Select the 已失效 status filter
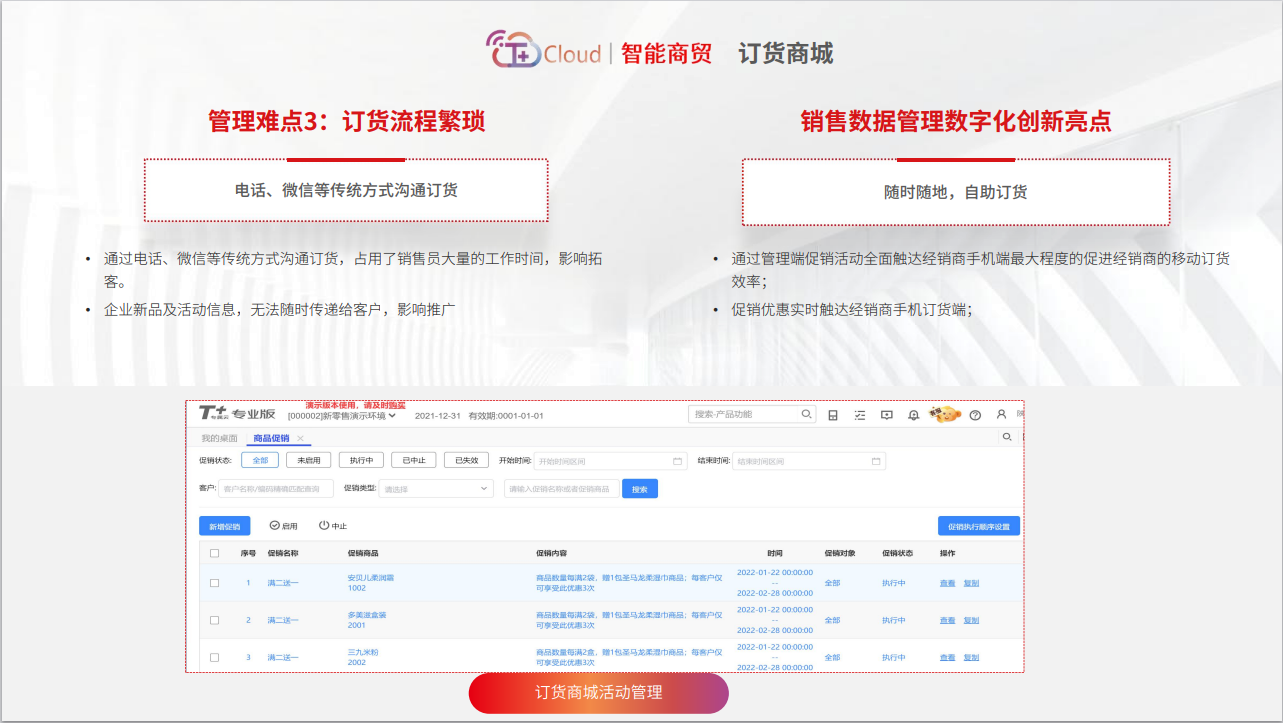The image size is (1283, 723). pos(466,460)
